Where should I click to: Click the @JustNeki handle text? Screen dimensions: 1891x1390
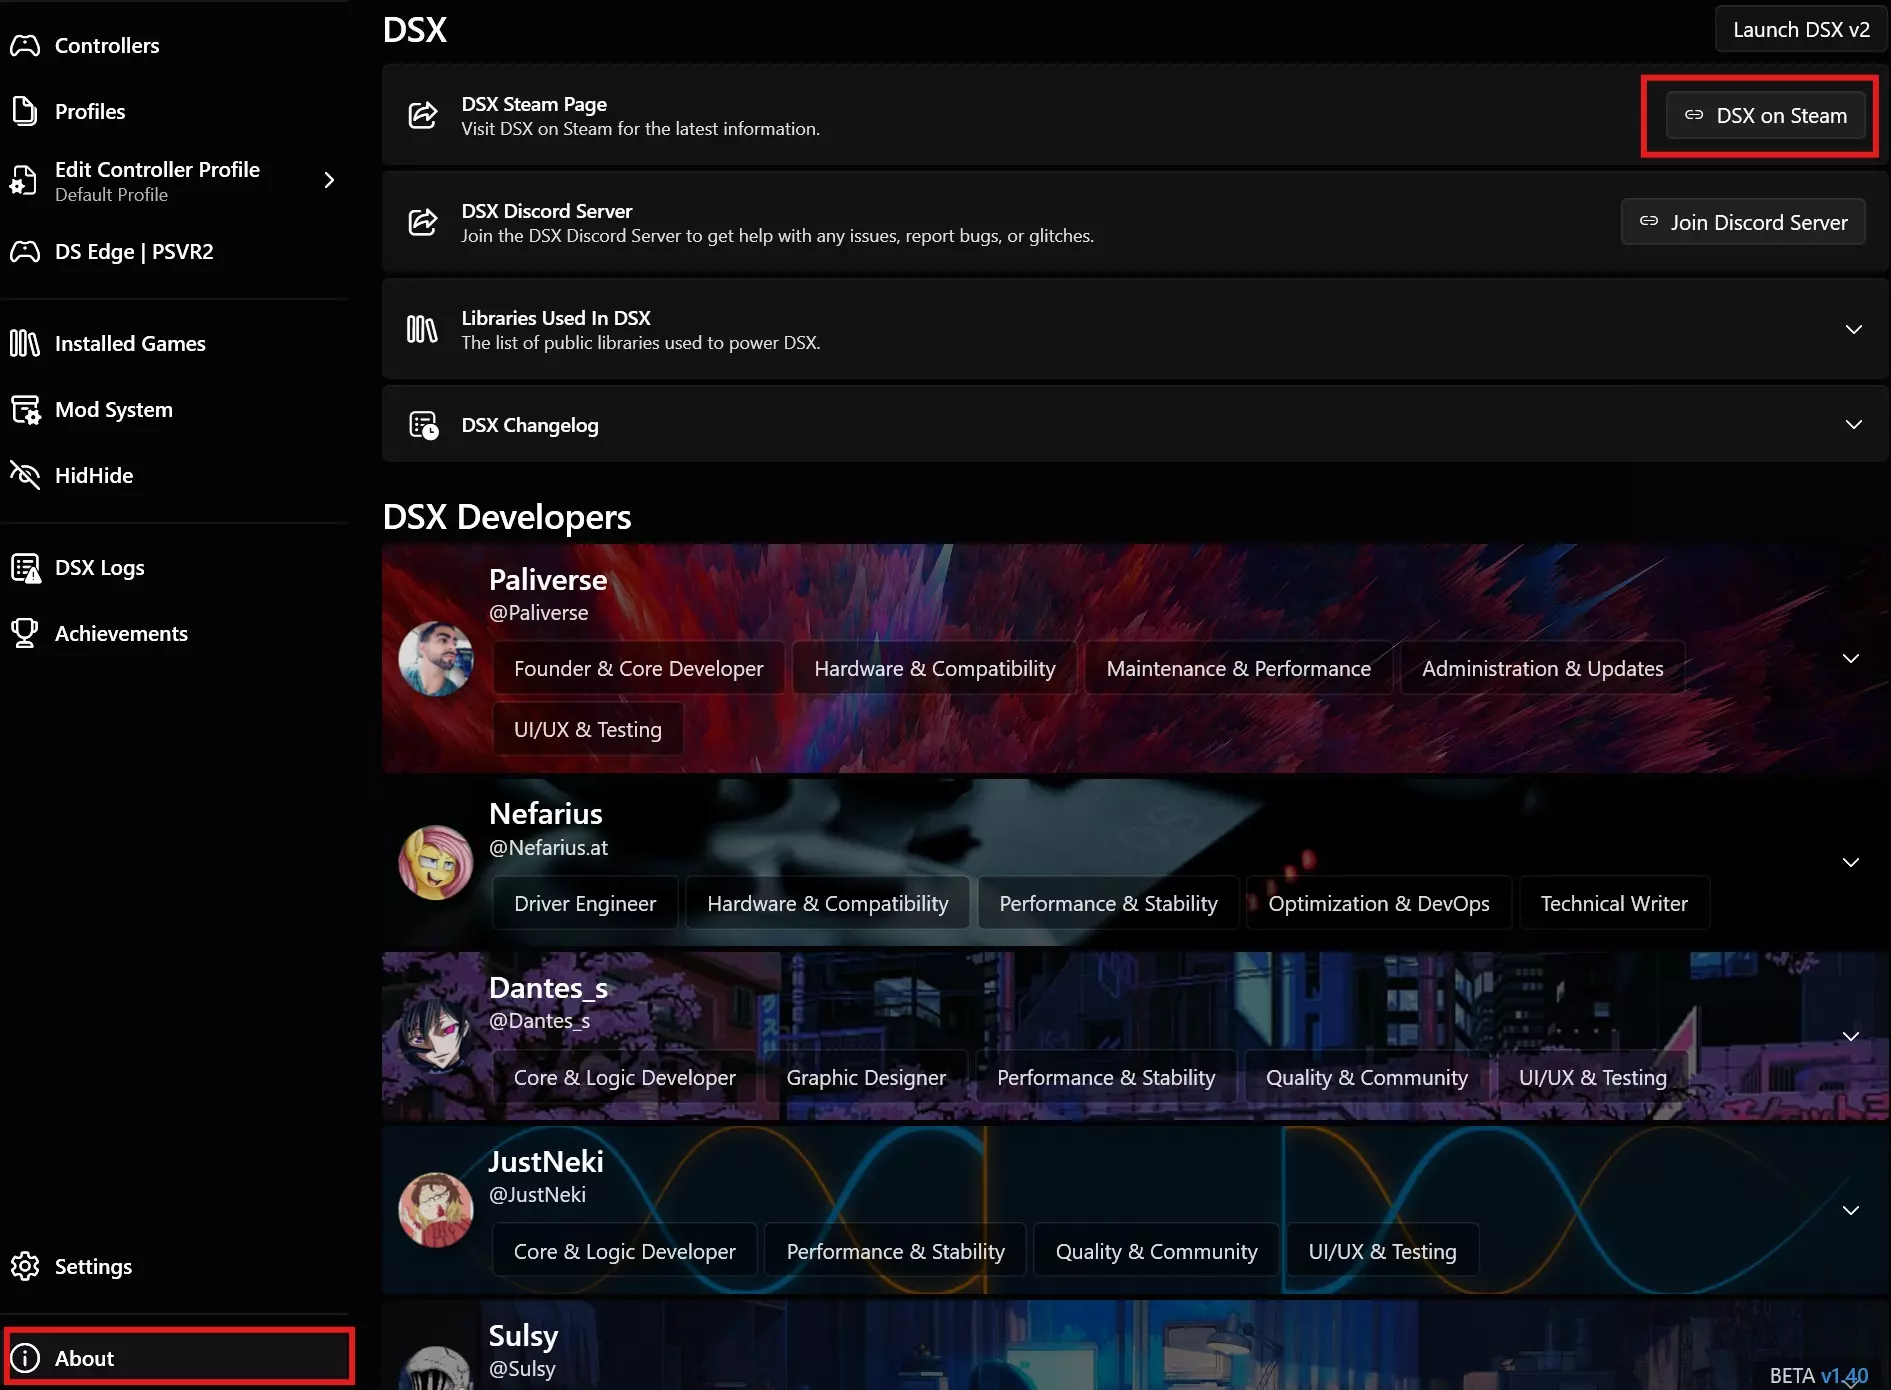click(537, 1194)
